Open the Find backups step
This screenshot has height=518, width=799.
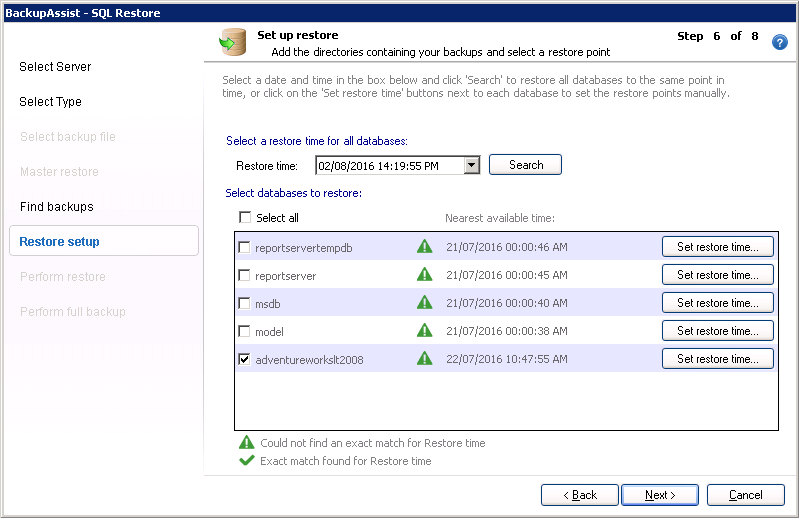(x=56, y=207)
